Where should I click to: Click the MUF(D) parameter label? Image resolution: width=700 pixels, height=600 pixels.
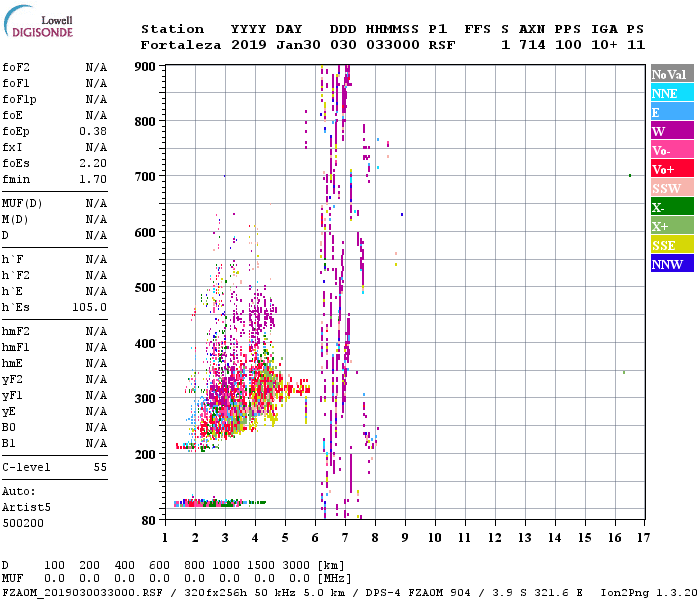tap(22, 204)
